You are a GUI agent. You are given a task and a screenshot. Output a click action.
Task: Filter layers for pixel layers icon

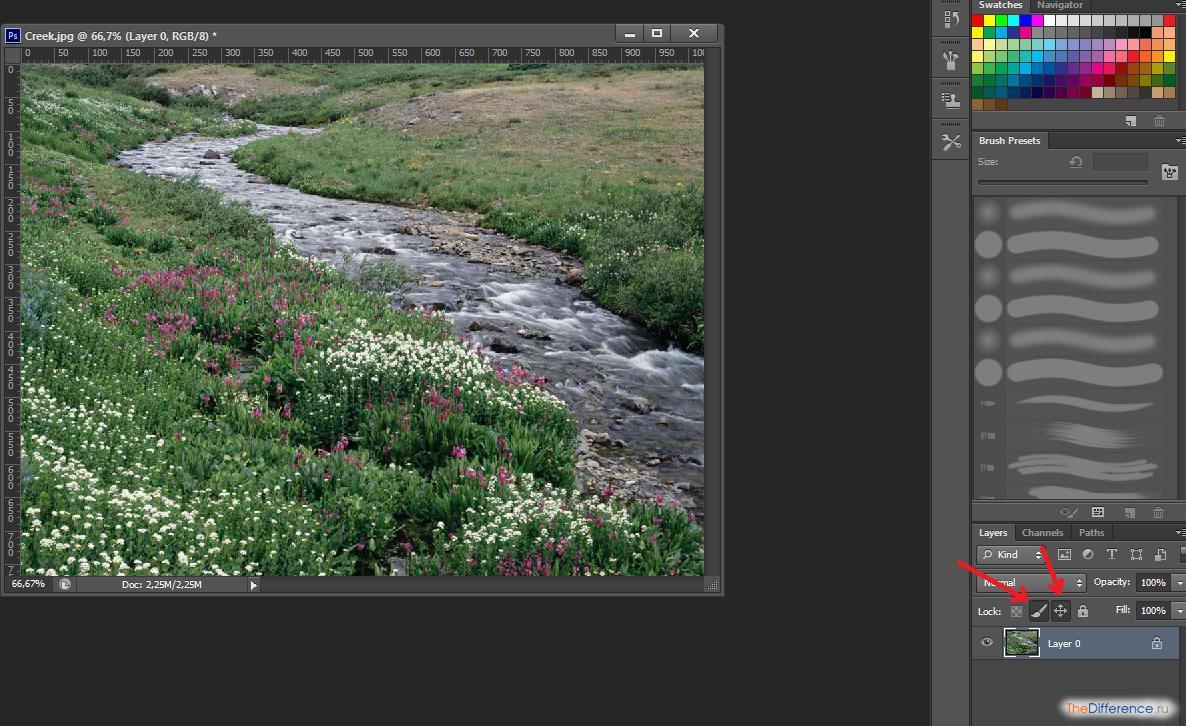[1064, 555]
